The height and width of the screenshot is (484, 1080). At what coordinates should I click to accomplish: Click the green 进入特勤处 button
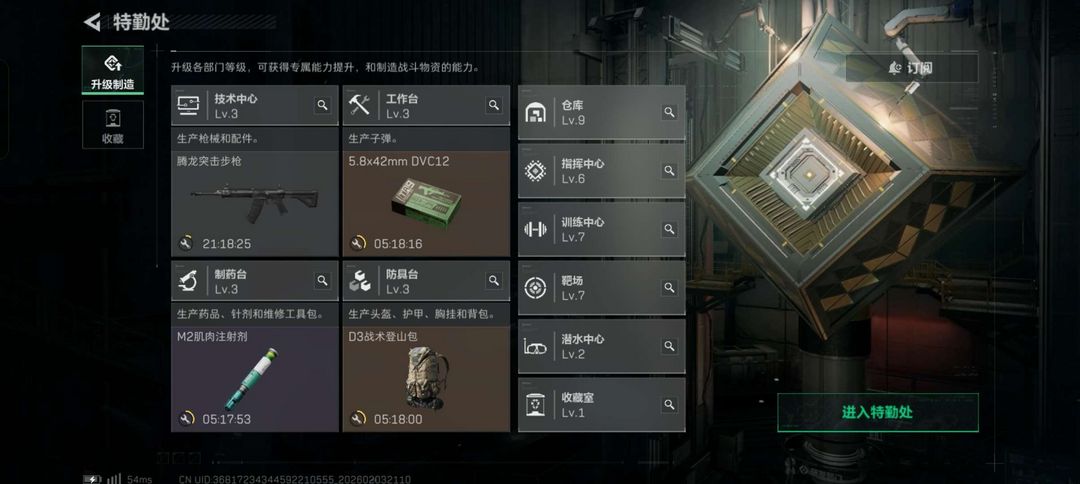(878, 412)
